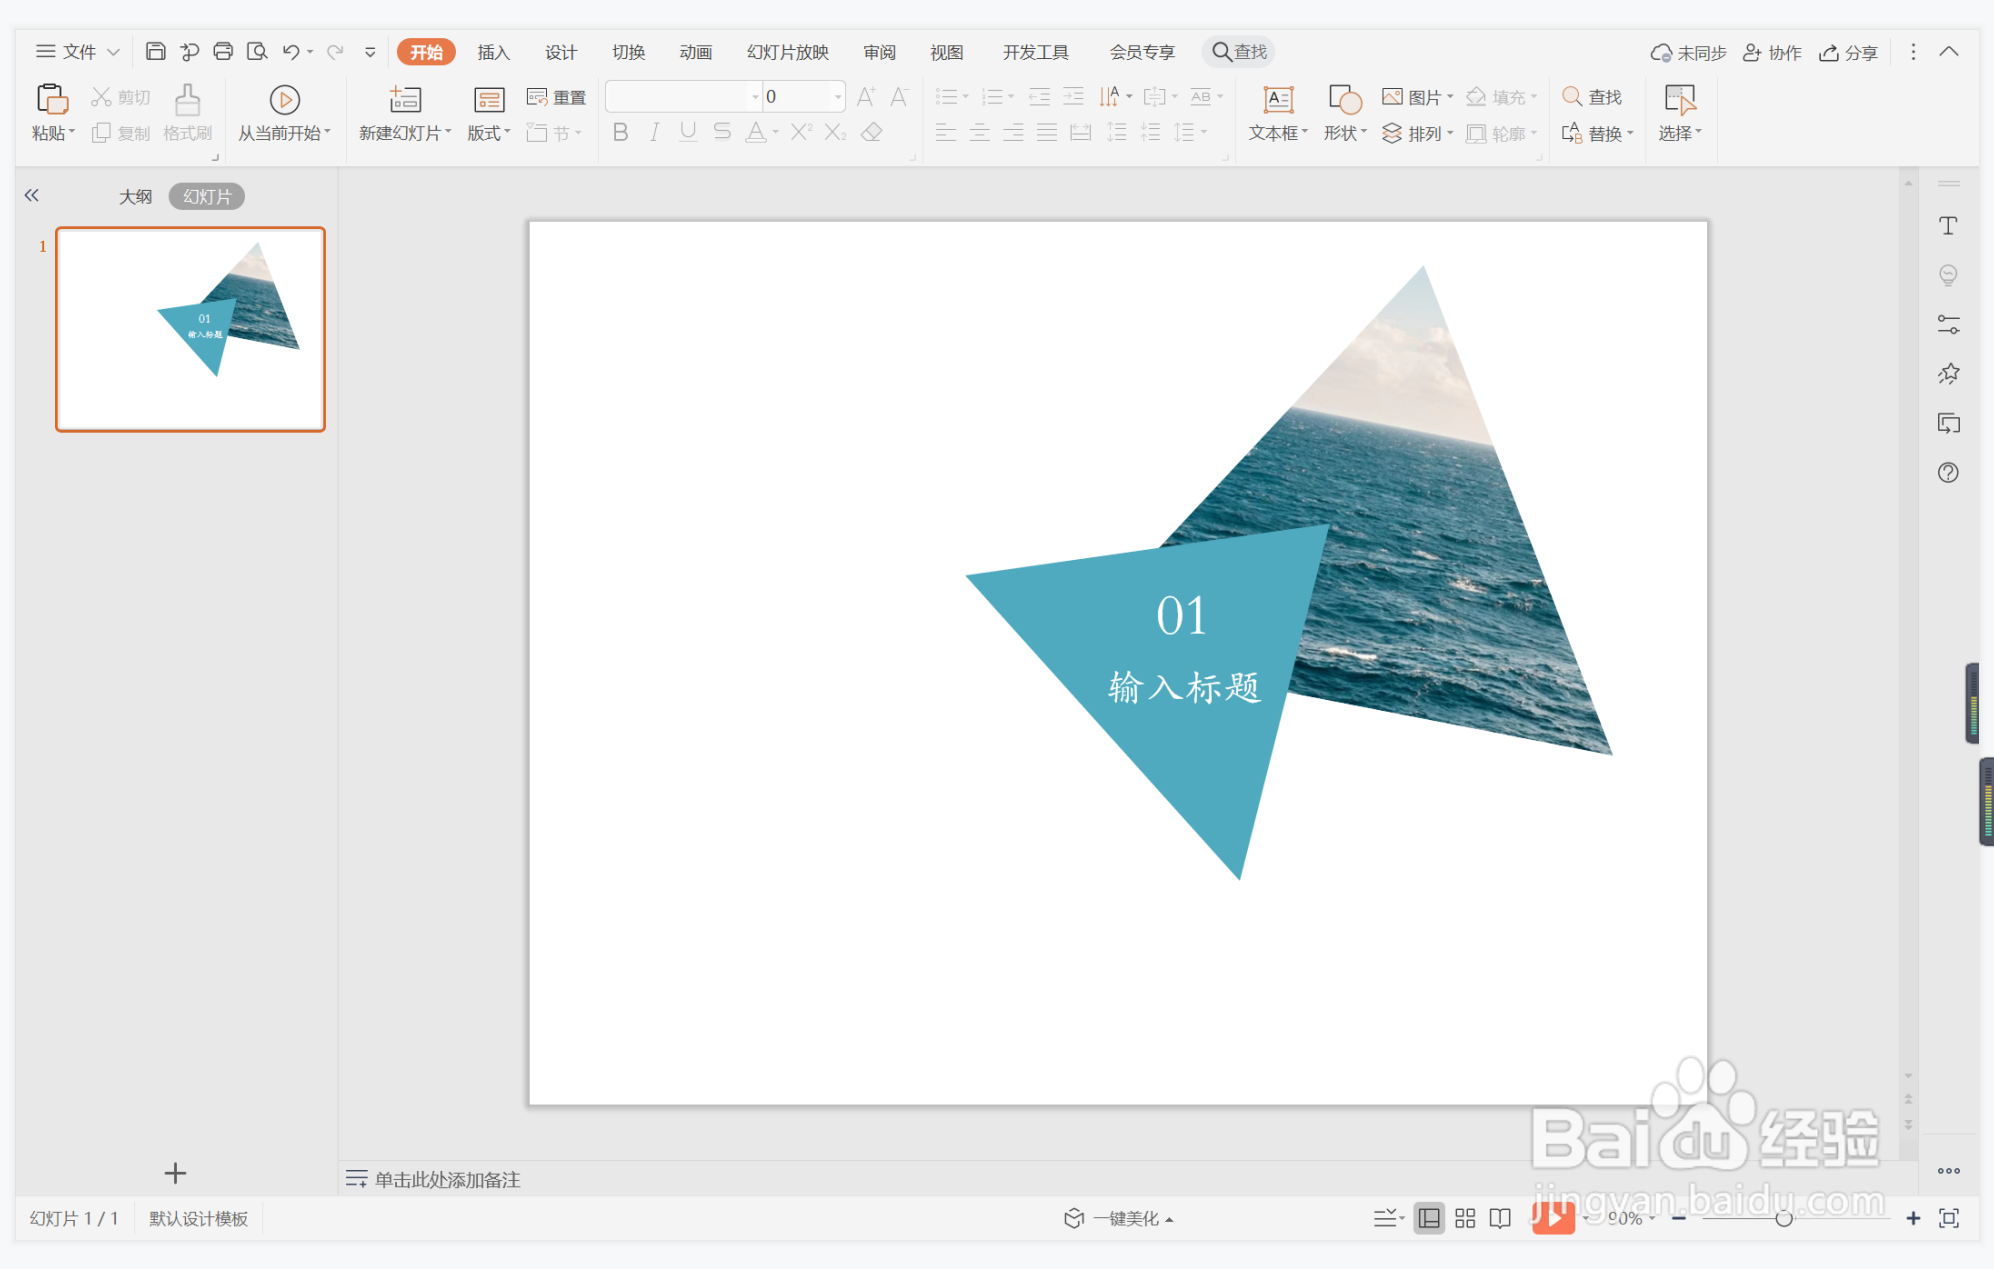Image resolution: width=1994 pixels, height=1269 pixels.
Task: Switch to slide sorter view icon
Action: point(1465,1218)
